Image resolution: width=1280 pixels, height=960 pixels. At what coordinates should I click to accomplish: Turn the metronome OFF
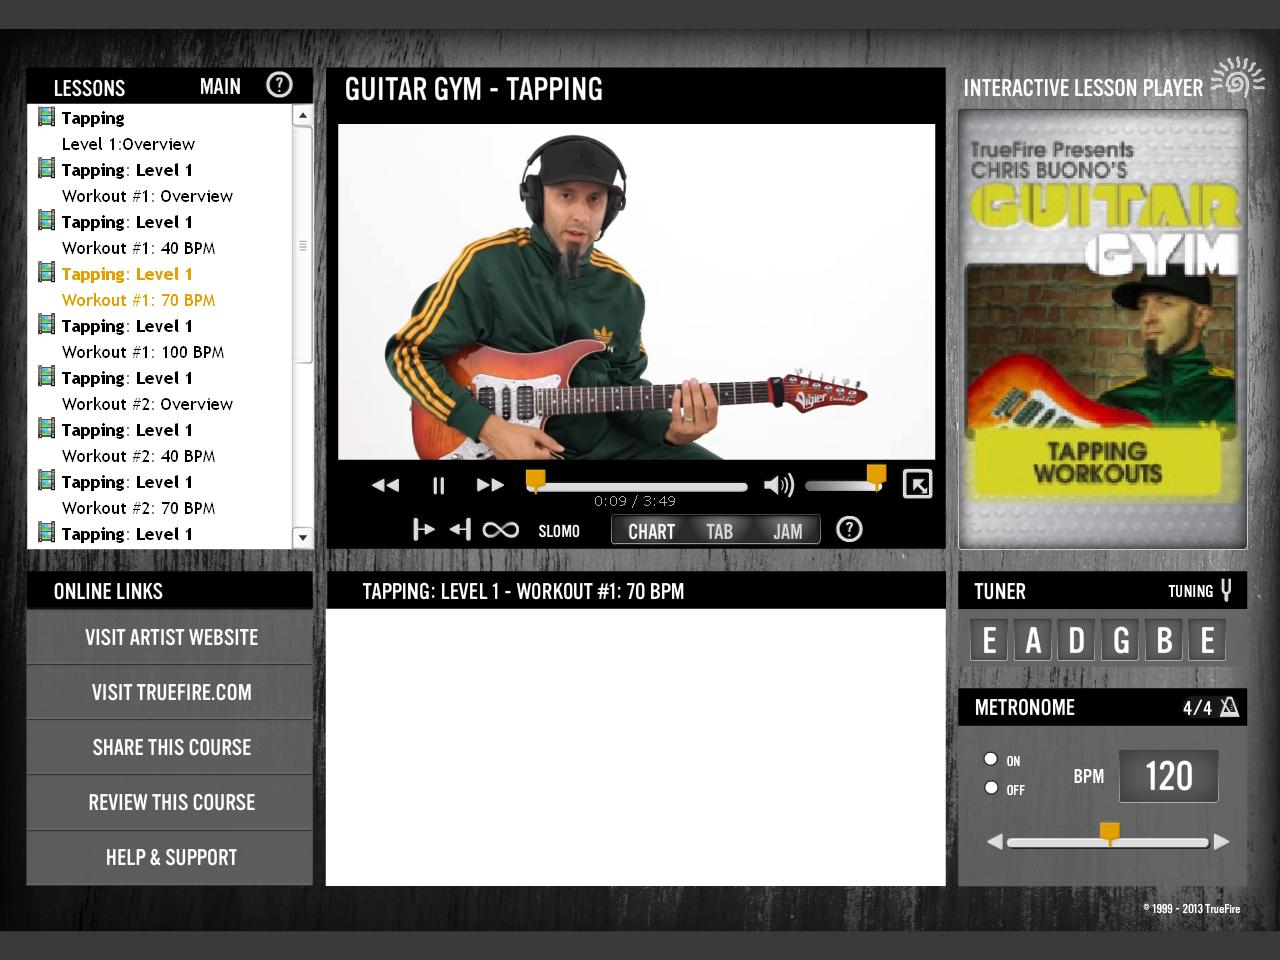(x=991, y=787)
